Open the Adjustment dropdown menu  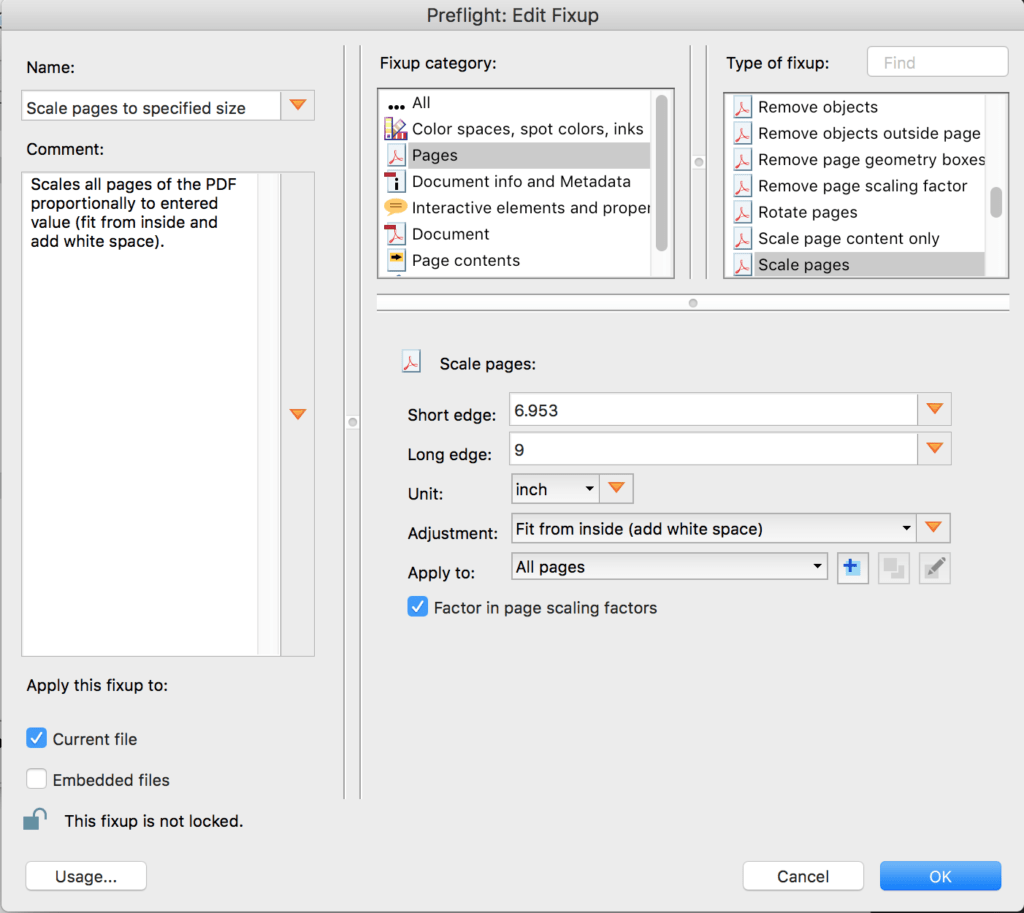click(x=713, y=528)
